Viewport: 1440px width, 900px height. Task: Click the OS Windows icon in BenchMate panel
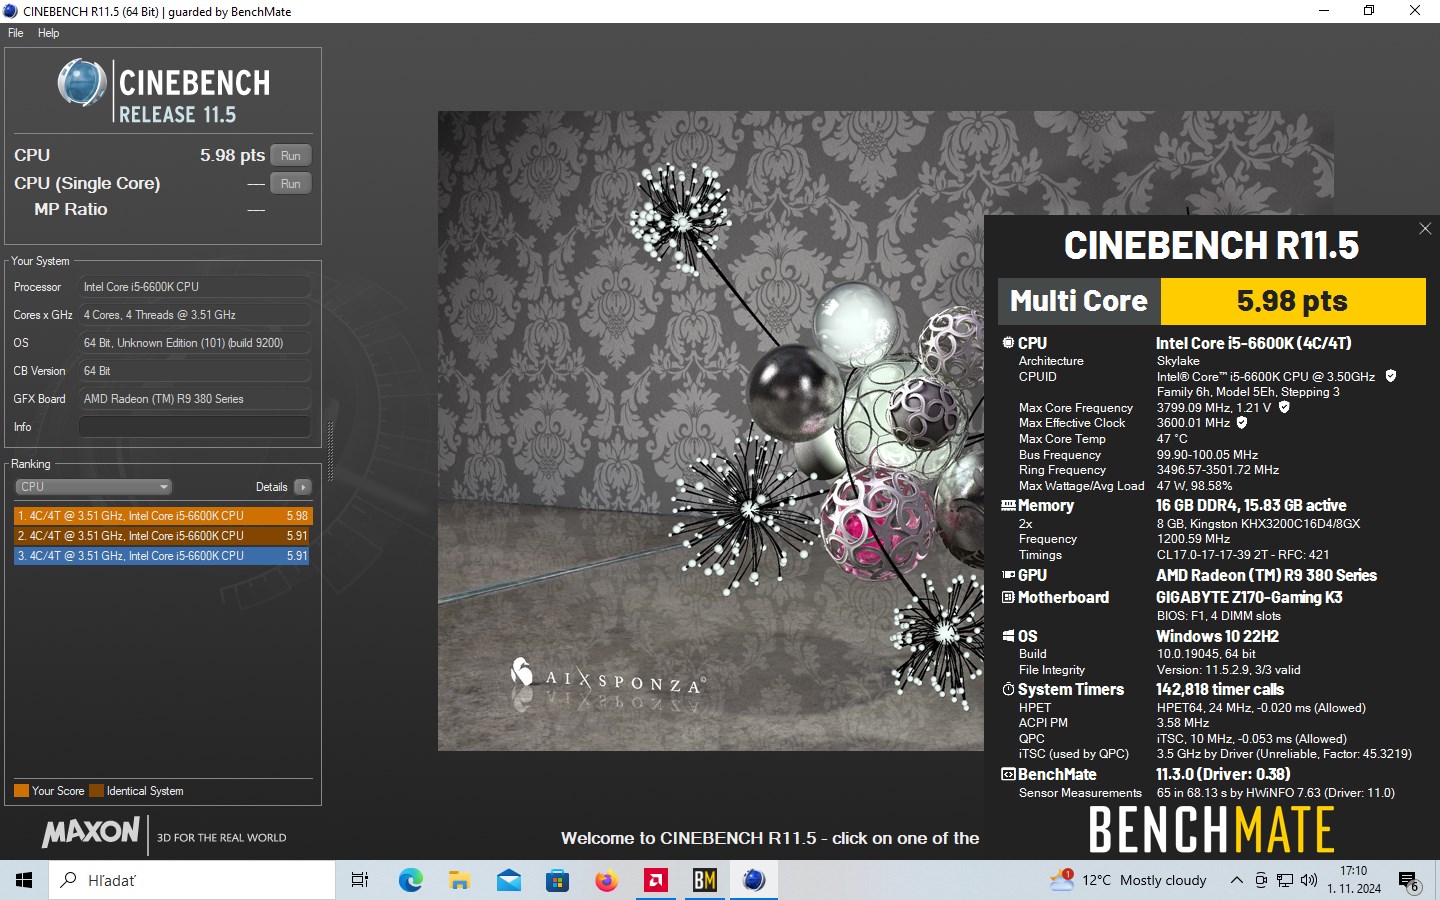pos(1008,636)
